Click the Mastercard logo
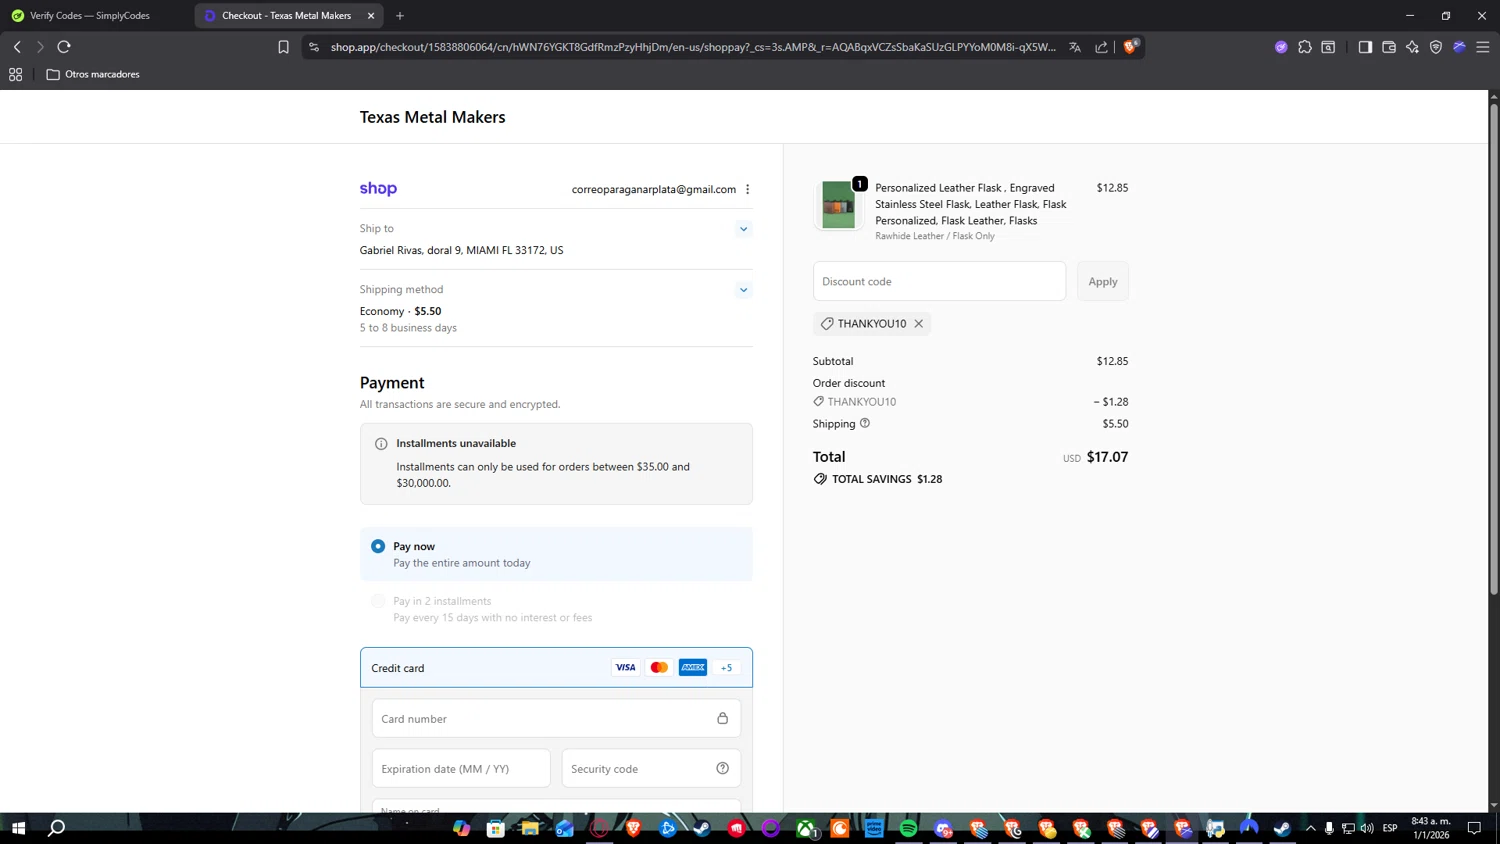The width and height of the screenshot is (1500, 844). pyautogui.click(x=659, y=667)
